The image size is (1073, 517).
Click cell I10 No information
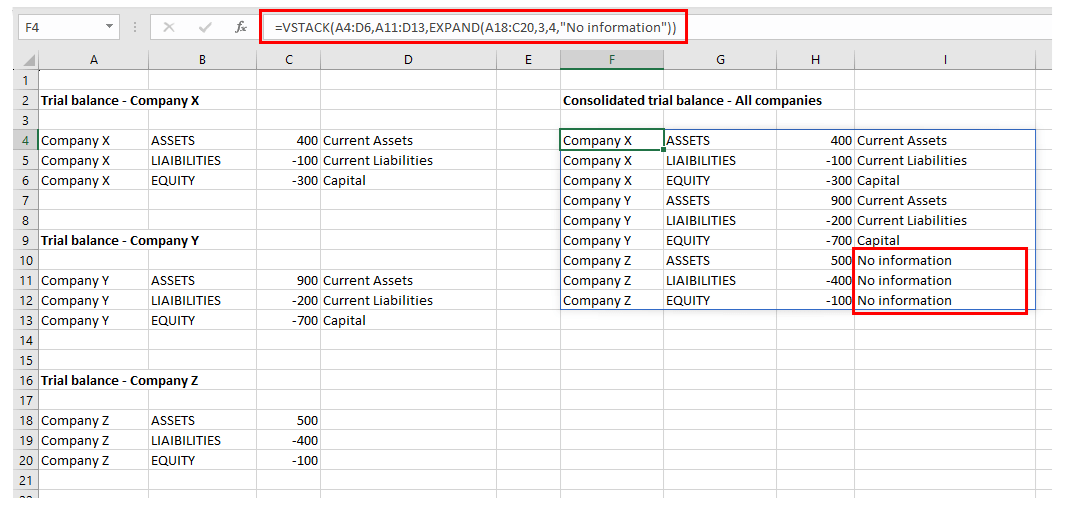coord(945,261)
